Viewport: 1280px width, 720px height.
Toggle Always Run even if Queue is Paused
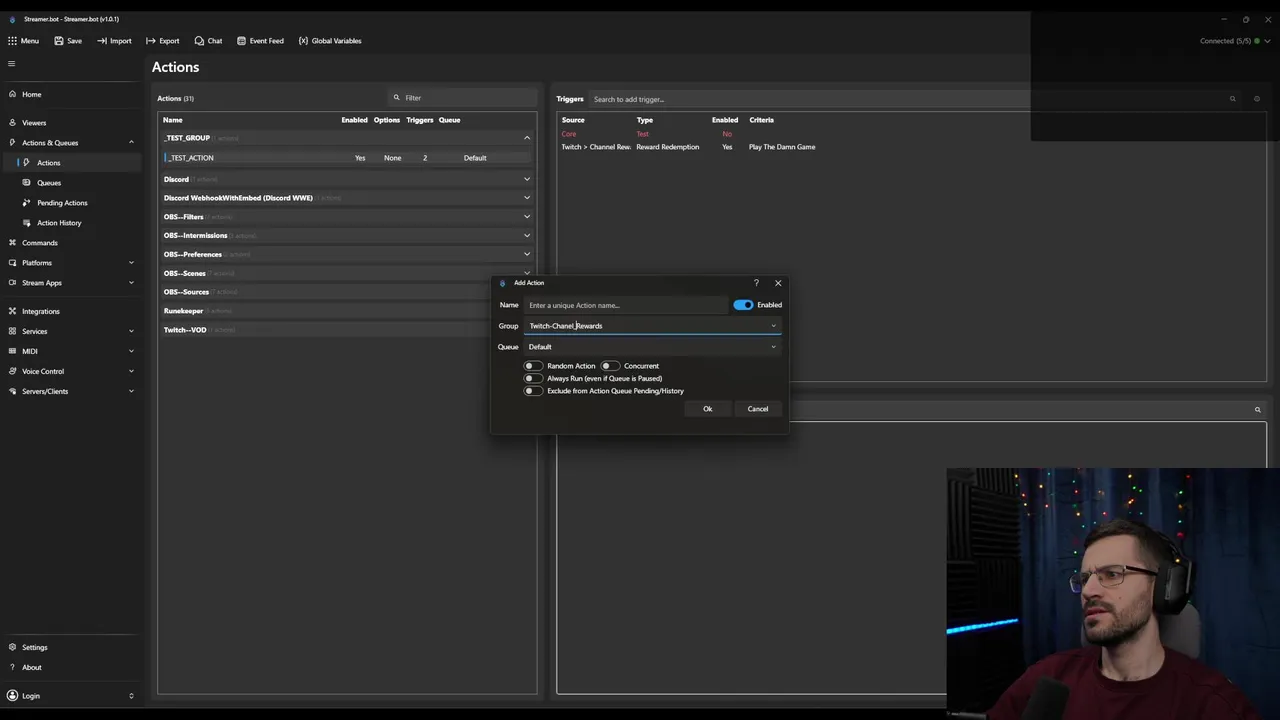(533, 379)
